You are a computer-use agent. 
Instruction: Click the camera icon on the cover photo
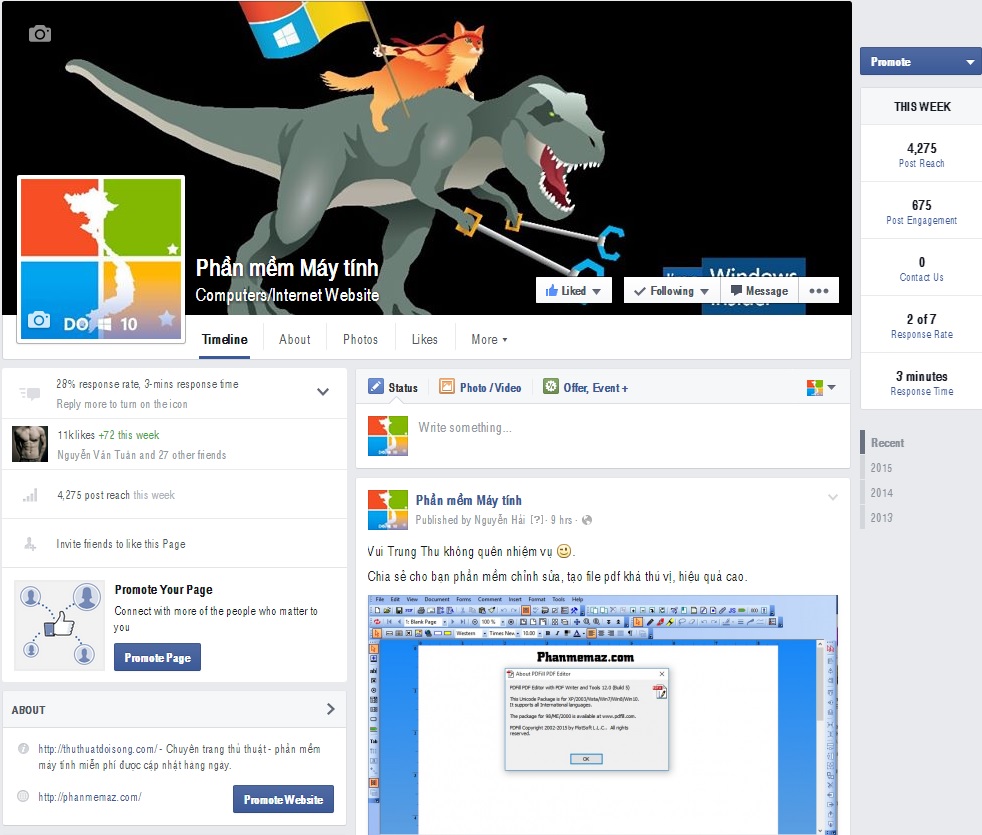39,33
